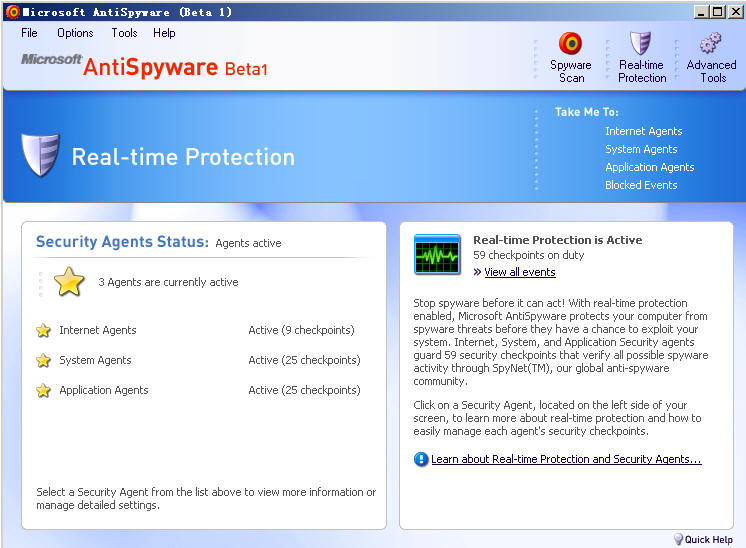Minimize the AntiSpyware window
Viewport: 746px width, 548px height.
click(x=700, y=12)
